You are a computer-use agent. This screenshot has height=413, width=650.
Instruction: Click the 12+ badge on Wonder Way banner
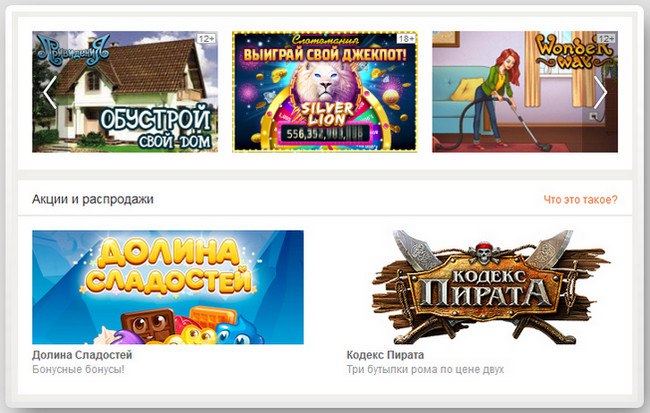pyautogui.click(x=606, y=39)
